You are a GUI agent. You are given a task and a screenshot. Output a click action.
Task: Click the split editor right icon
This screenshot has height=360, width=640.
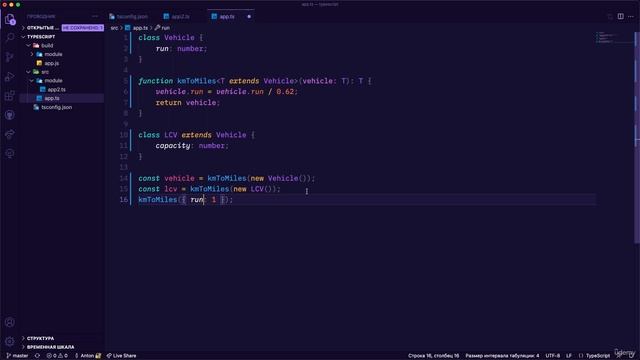click(x=620, y=16)
